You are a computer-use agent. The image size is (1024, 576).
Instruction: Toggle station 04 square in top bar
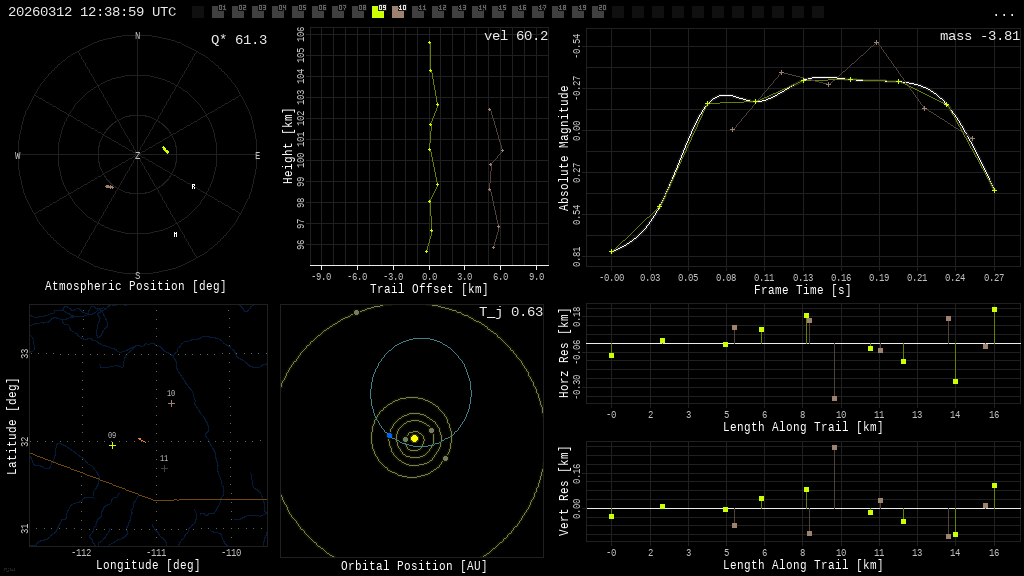[278, 12]
